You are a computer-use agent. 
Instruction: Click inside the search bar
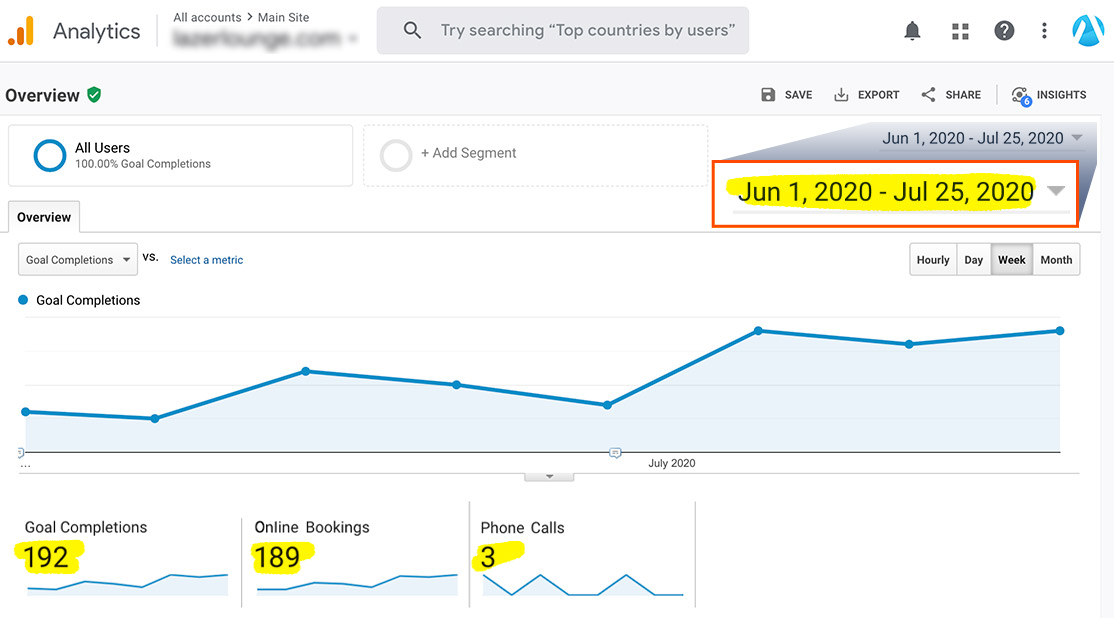click(x=562, y=30)
